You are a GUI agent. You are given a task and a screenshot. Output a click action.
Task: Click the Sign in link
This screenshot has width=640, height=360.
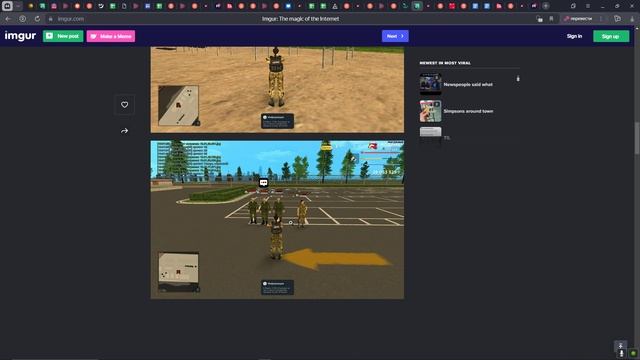pos(574,36)
